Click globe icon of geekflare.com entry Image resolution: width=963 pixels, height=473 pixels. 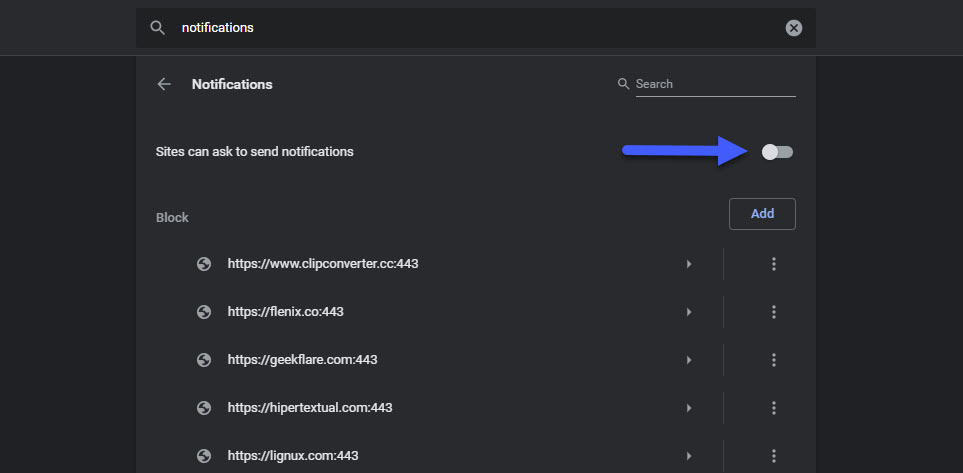[204, 360]
